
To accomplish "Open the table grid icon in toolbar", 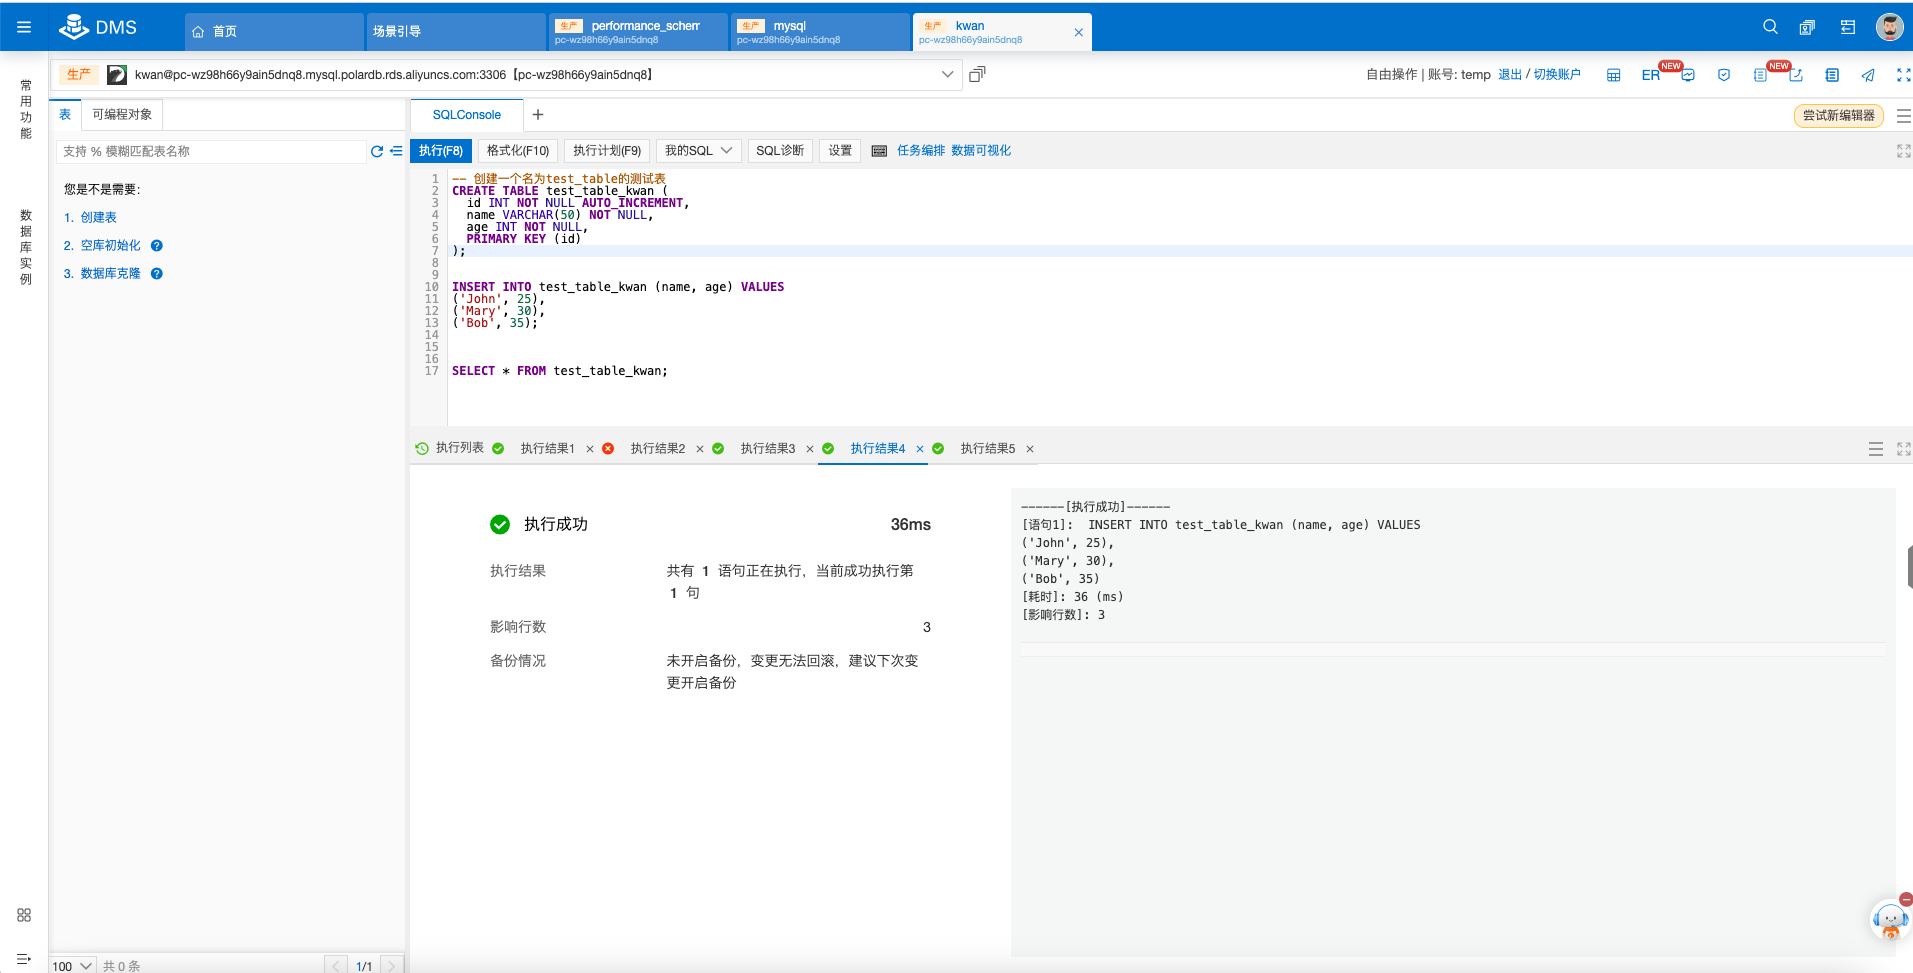I will tap(1614, 75).
